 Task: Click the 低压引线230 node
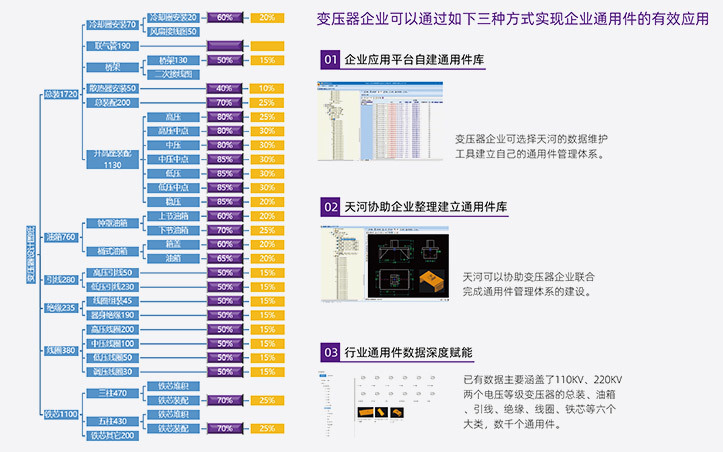pos(113,287)
